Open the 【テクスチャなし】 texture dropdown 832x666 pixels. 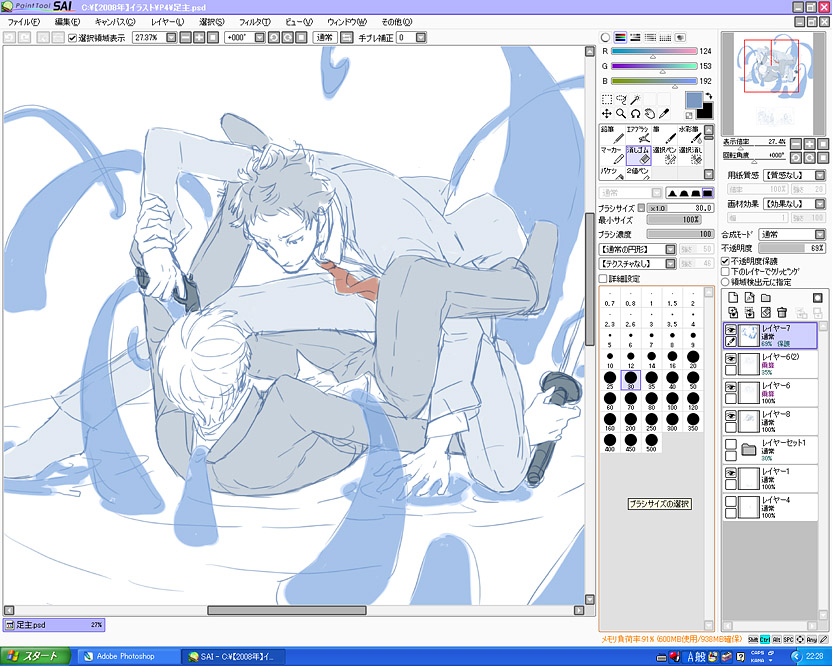point(670,264)
